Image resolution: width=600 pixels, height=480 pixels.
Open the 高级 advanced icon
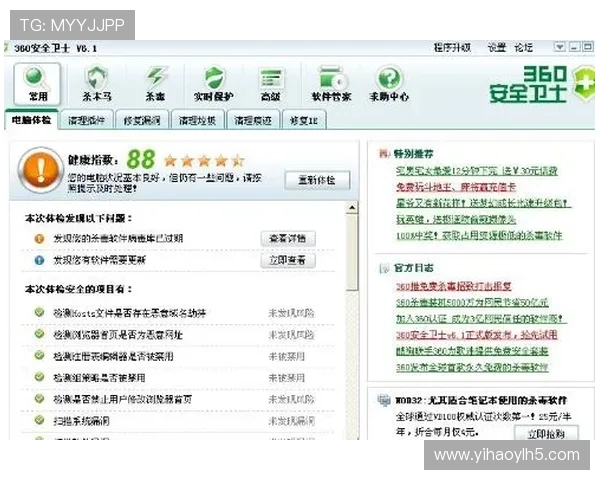click(271, 84)
